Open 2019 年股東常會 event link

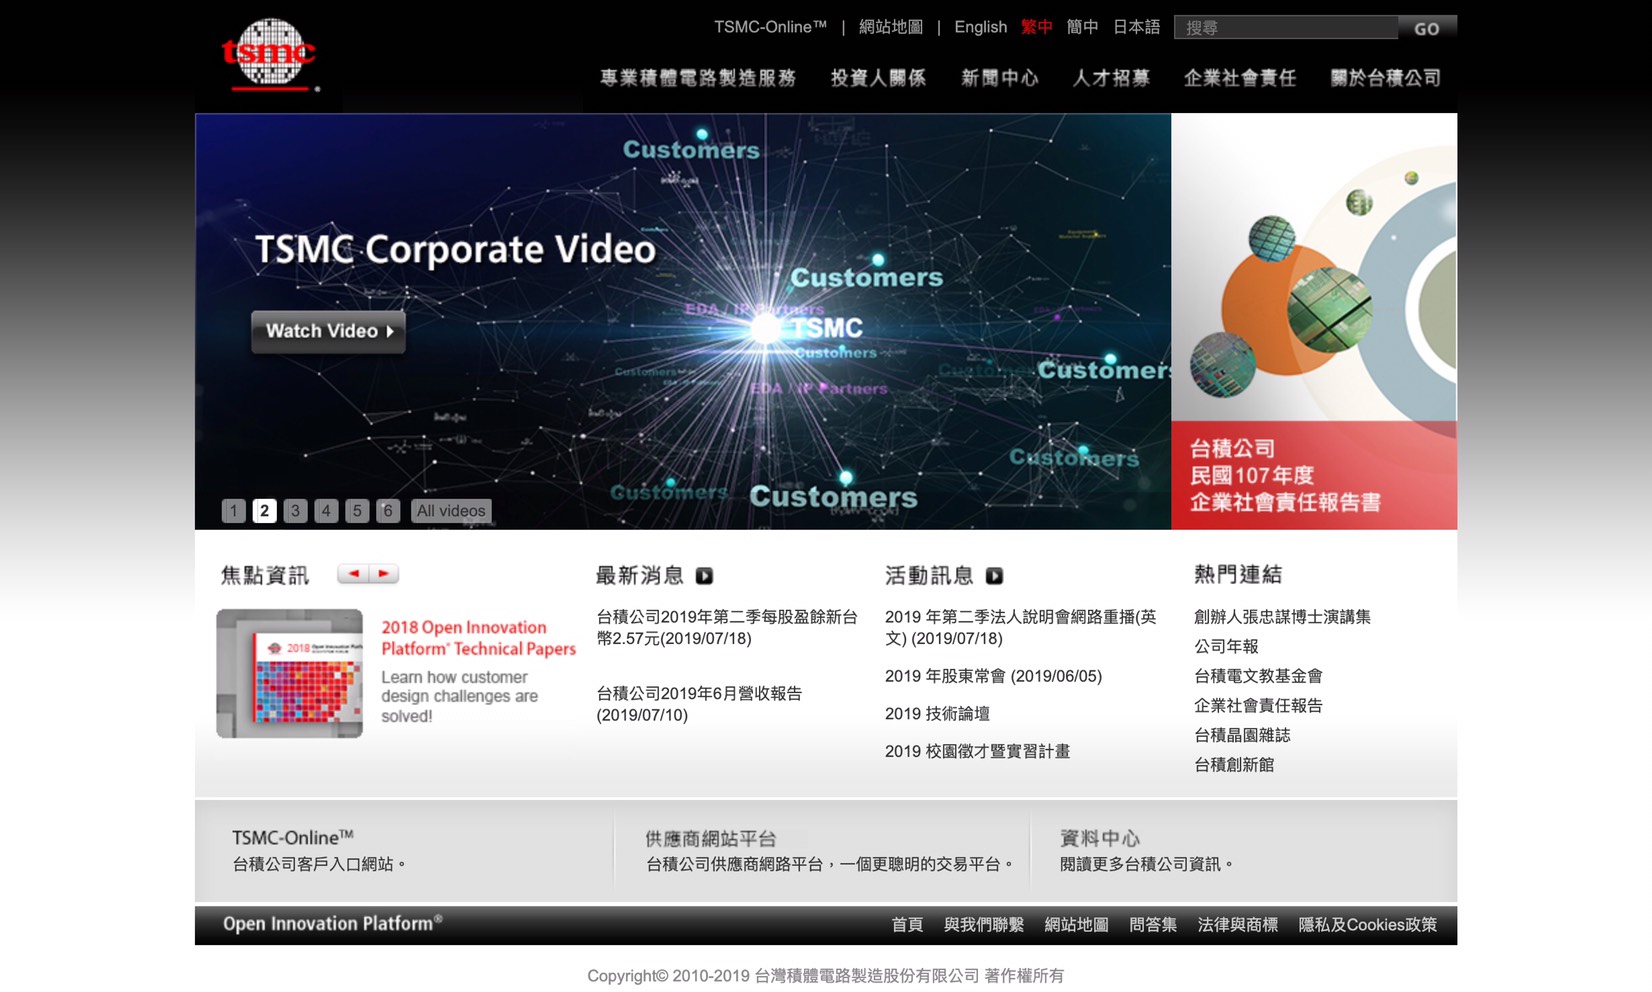pyautogui.click(x=993, y=676)
